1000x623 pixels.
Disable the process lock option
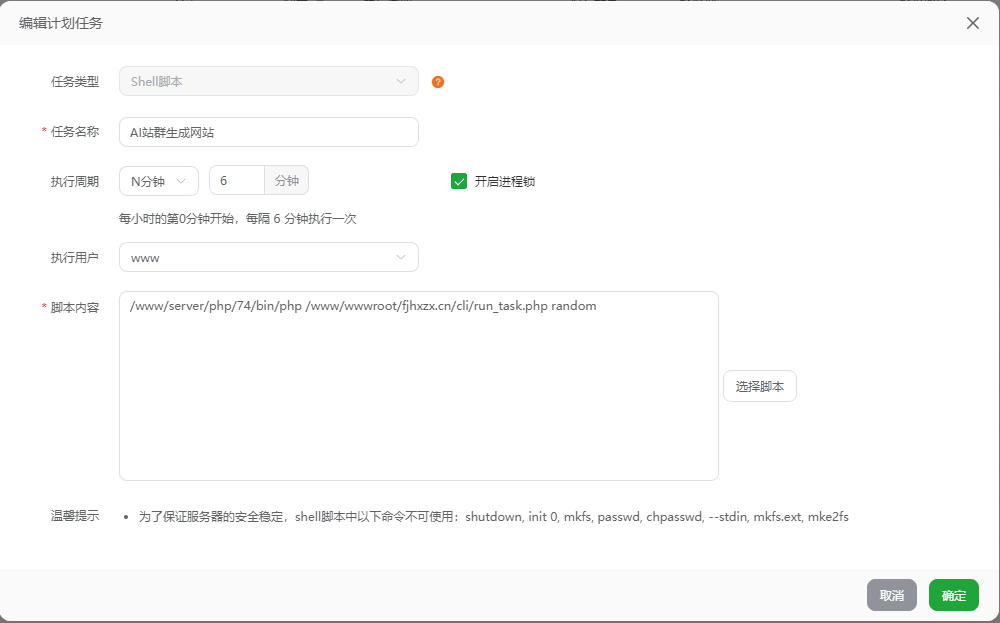pyautogui.click(x=459, y=181)
